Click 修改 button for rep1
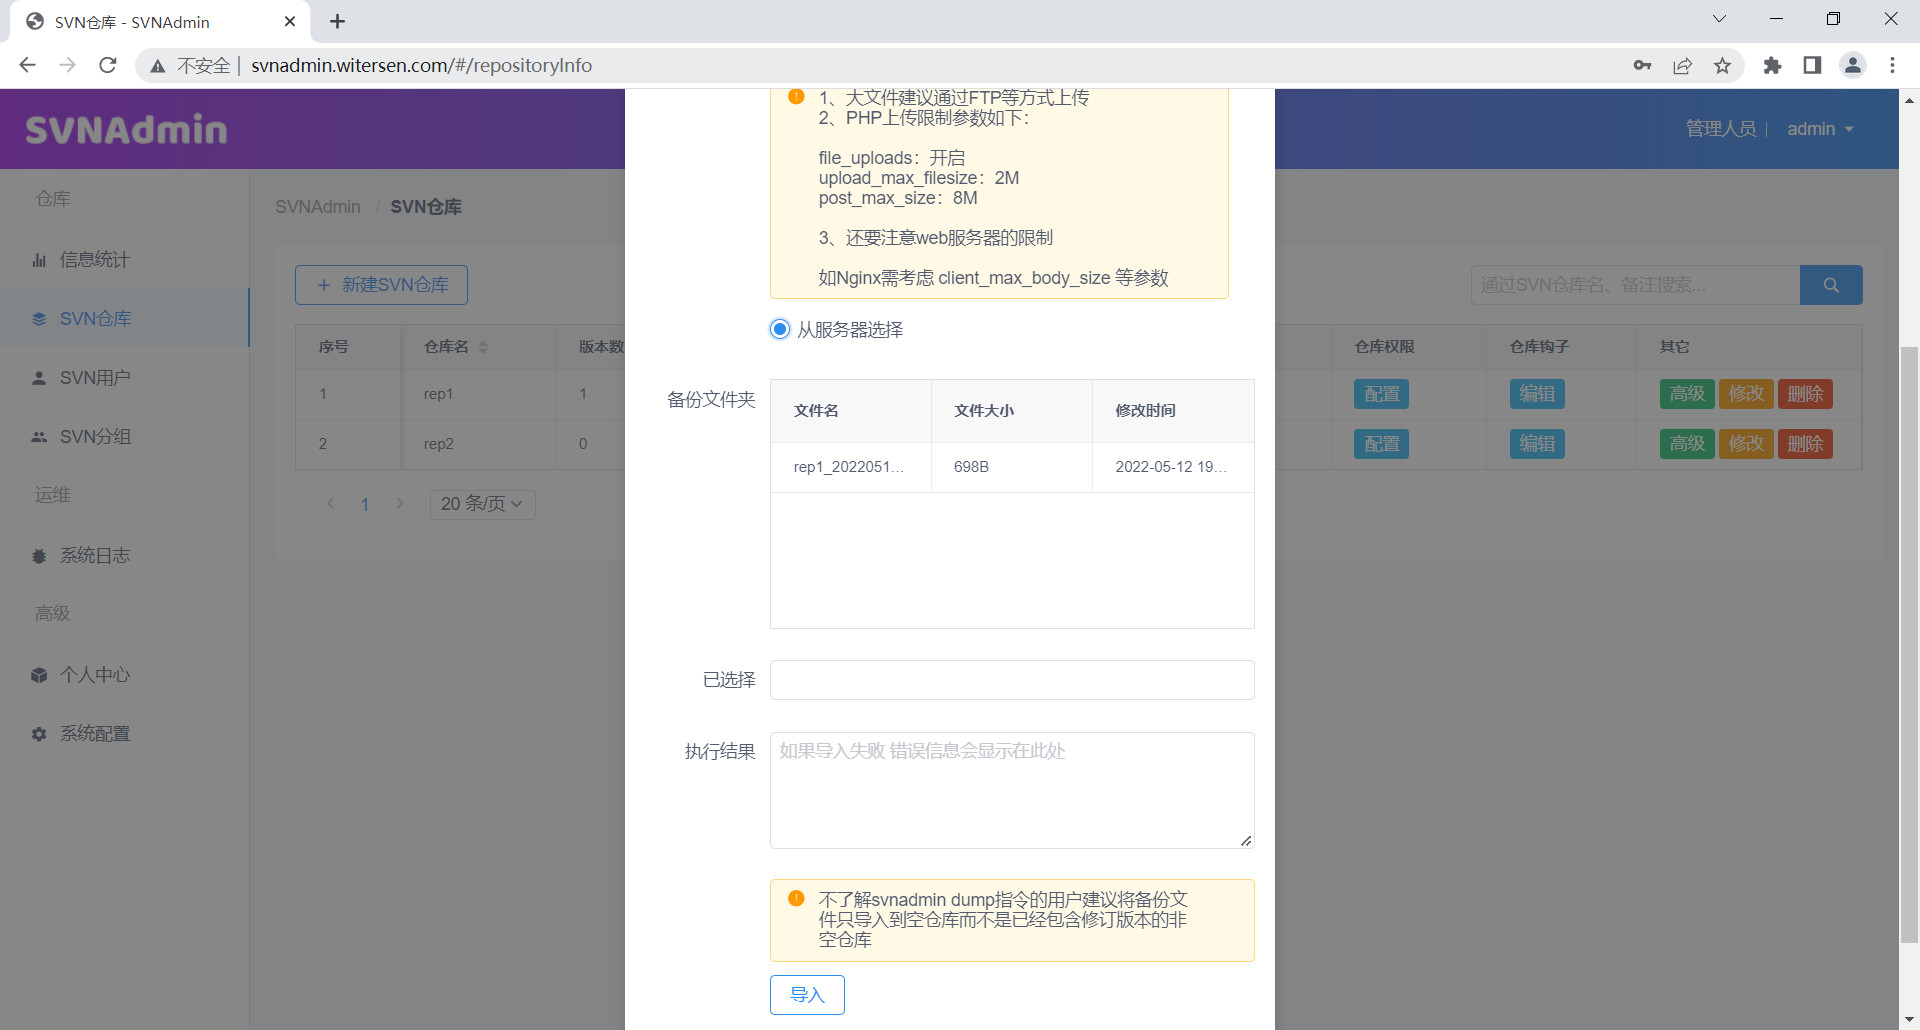The image size is (1920, 1030). [x=1746, y=394]
